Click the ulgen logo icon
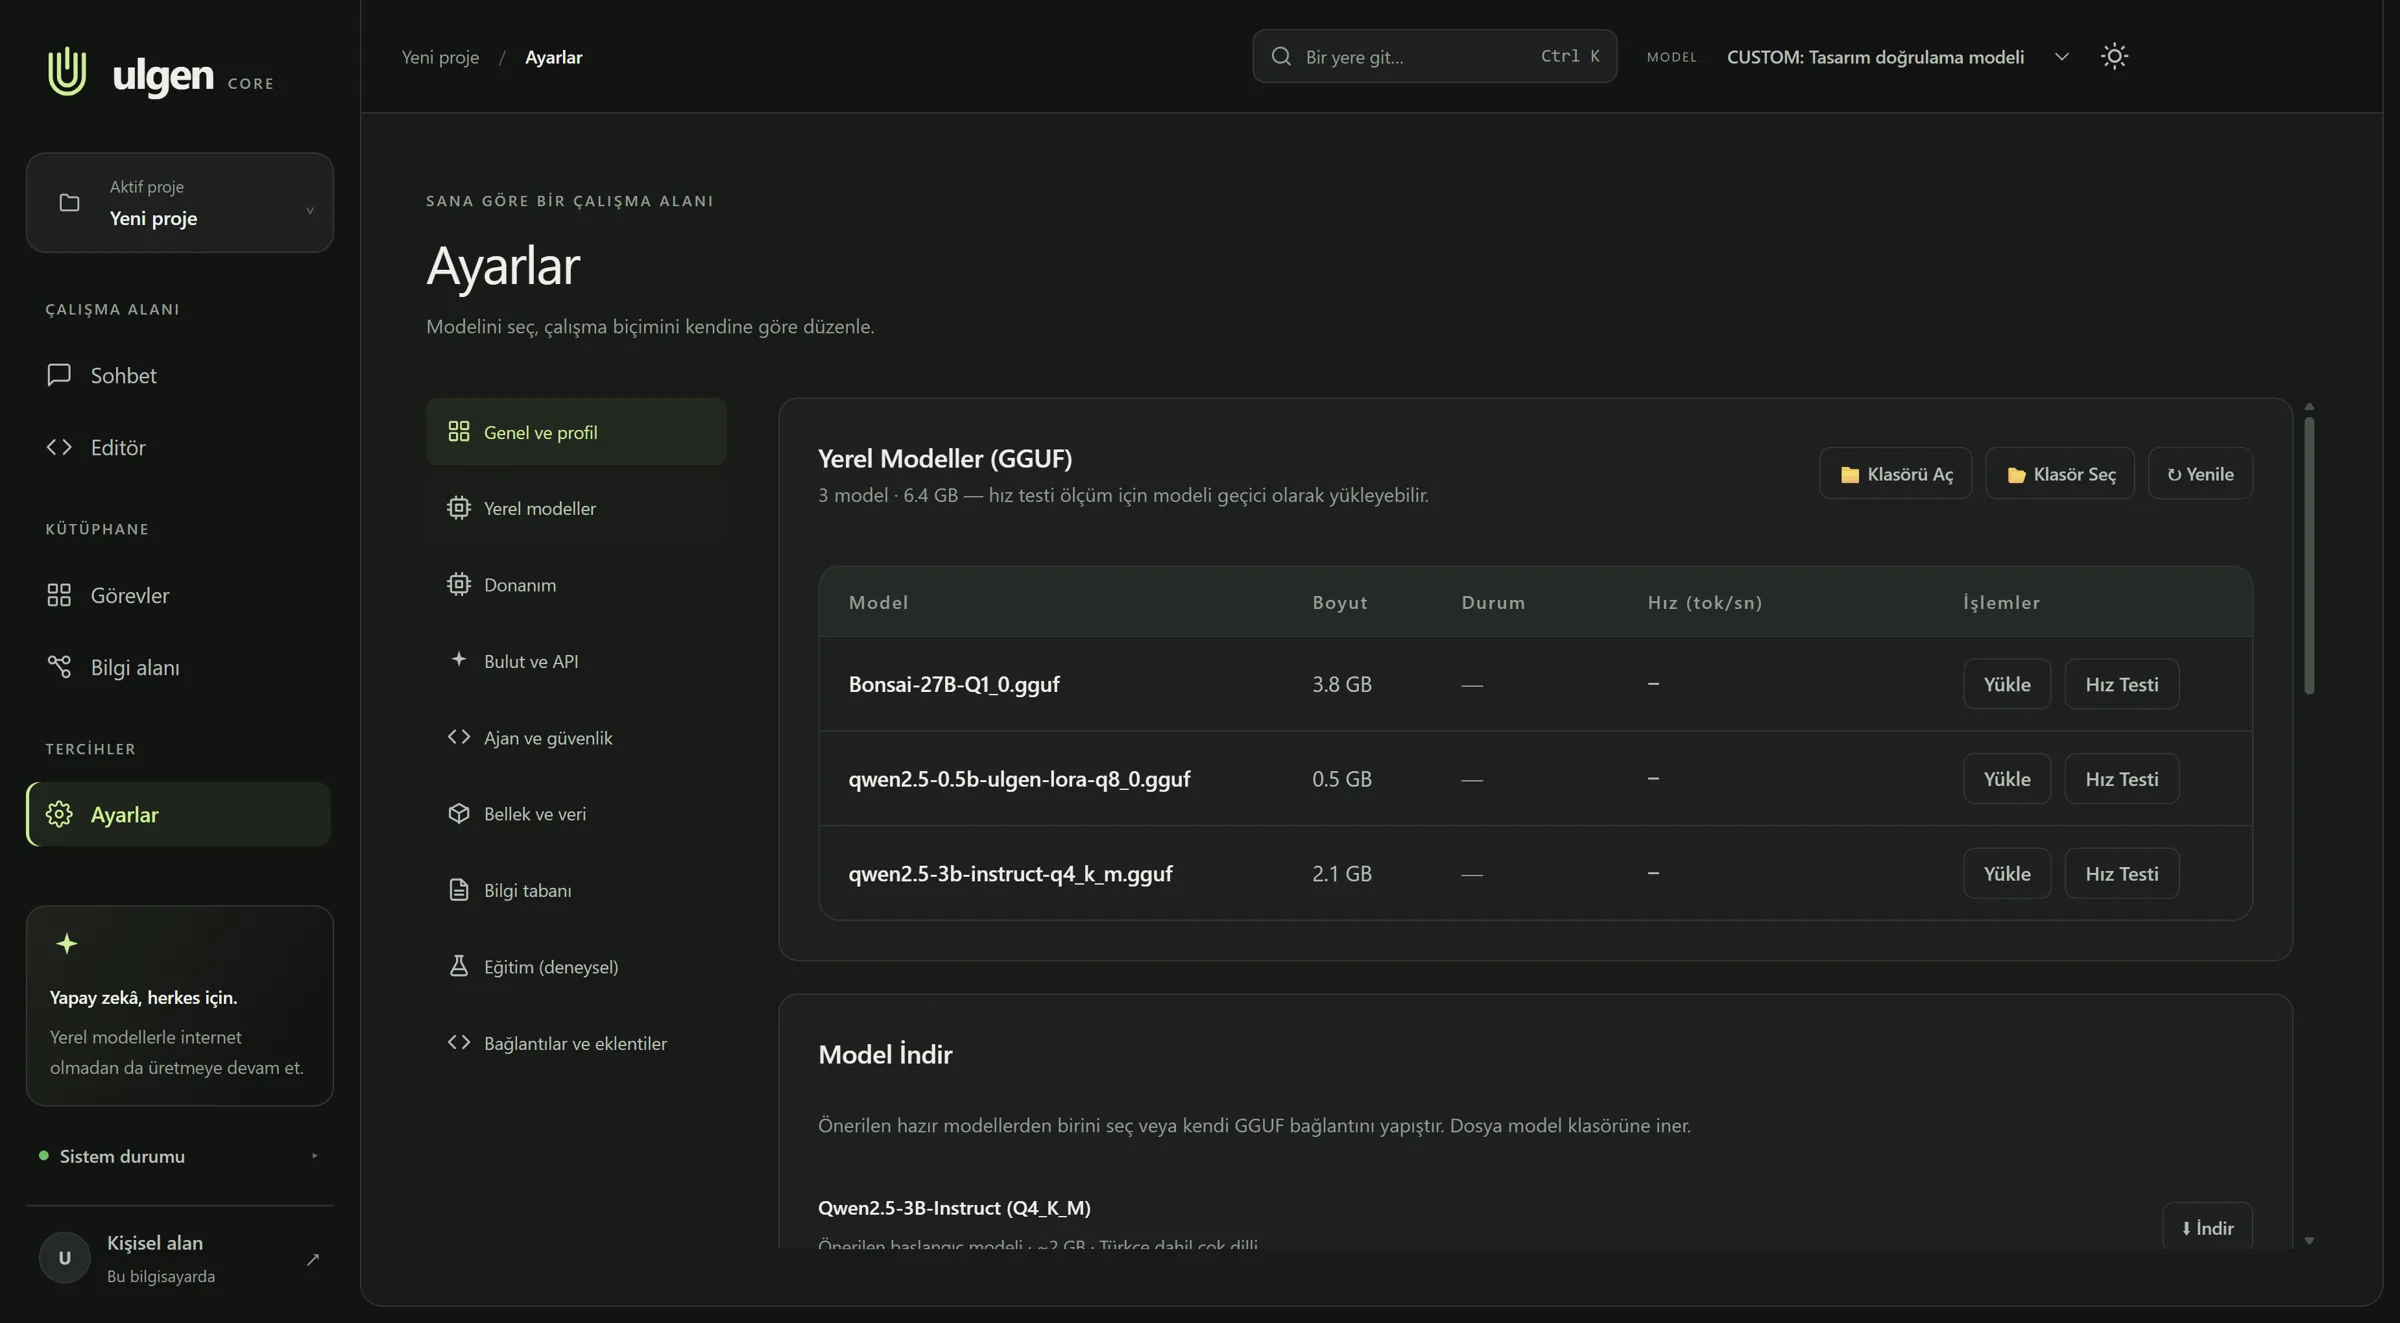 click(x=67, y=71)
